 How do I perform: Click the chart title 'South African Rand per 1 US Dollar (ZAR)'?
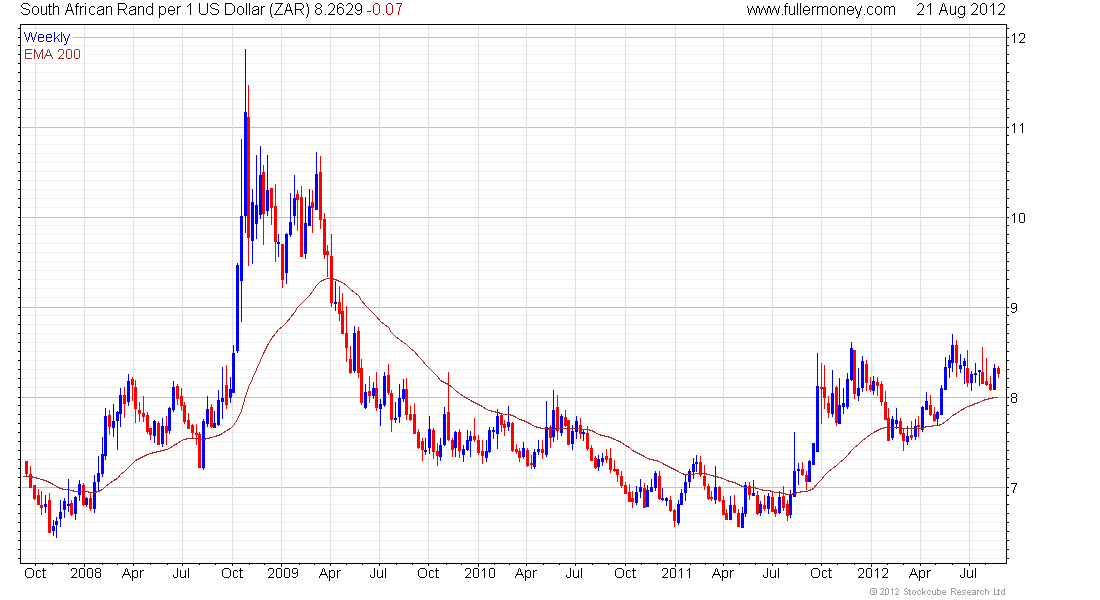coord(165,10)
